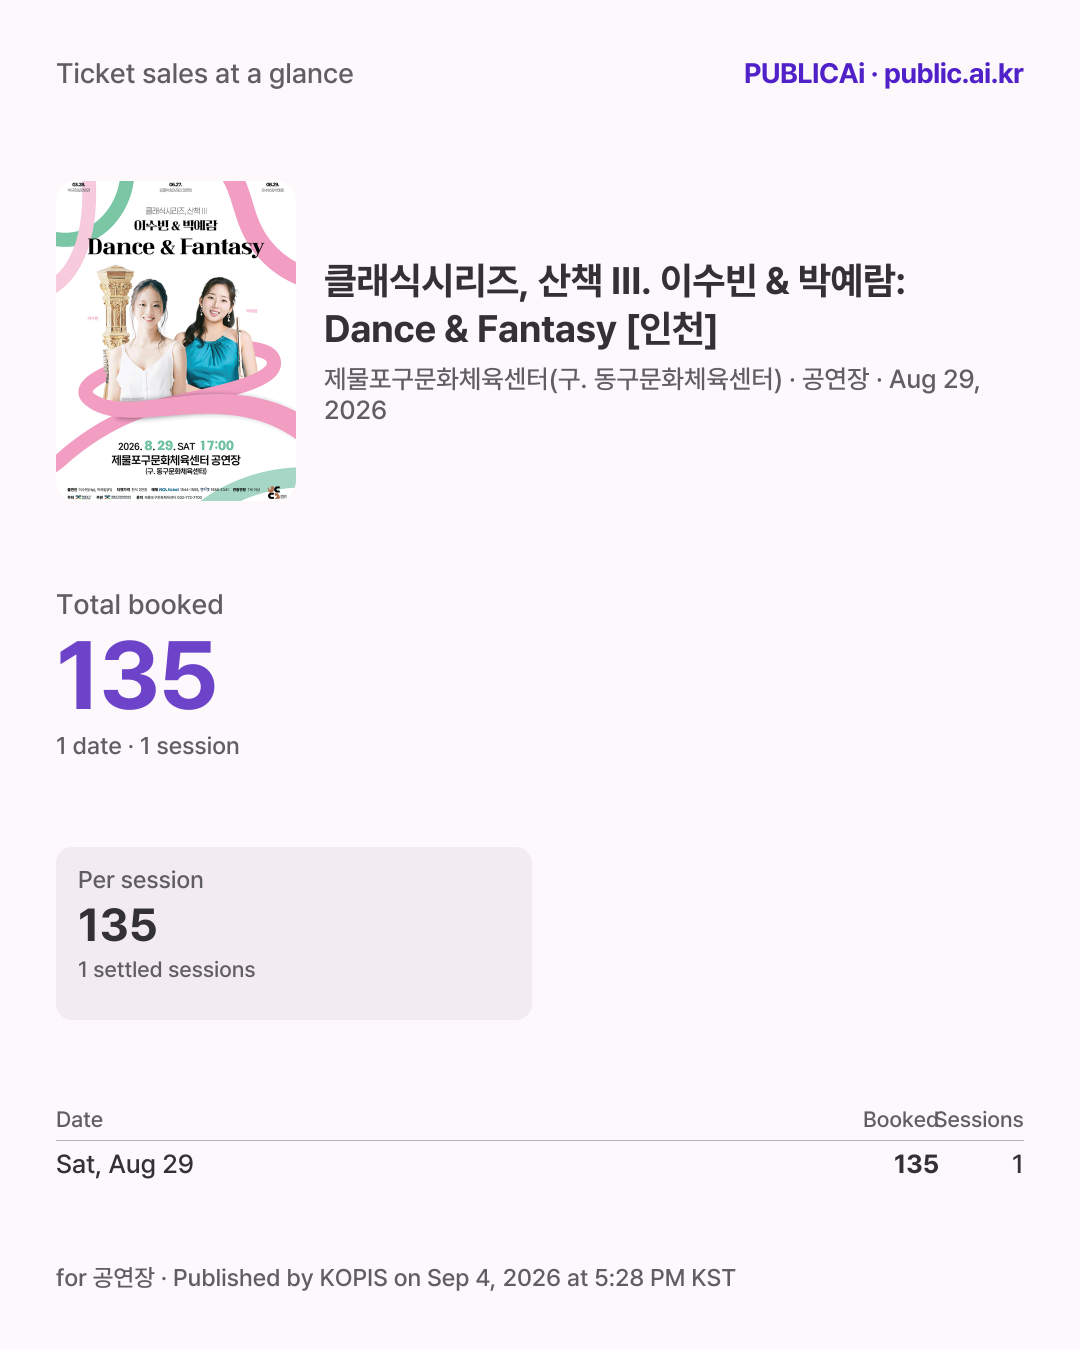Open the Per session card

(x=294, y=933)
